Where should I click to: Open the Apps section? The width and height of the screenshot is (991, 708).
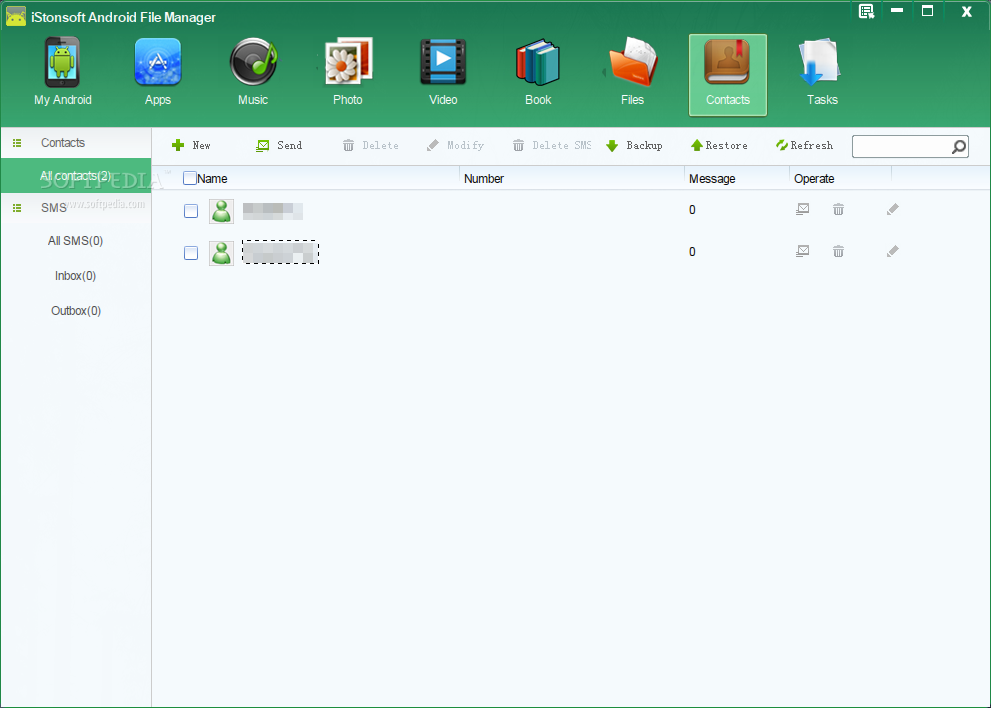[158, 73]
